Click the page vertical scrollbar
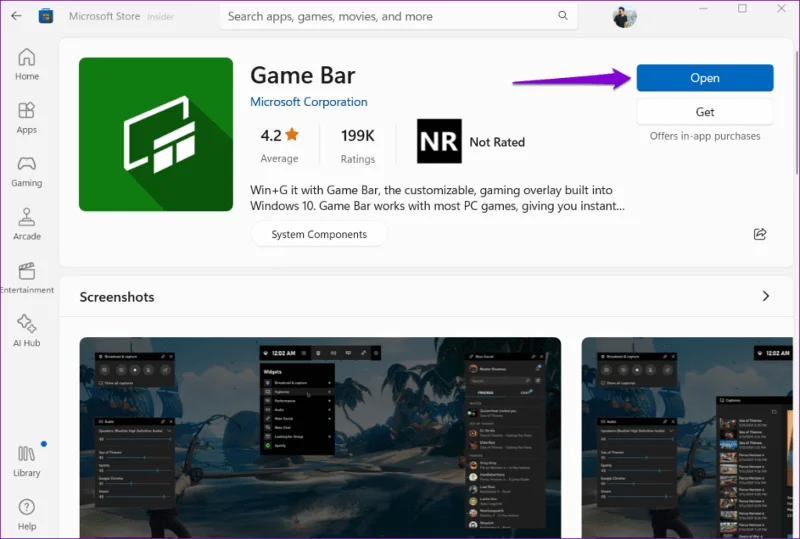The height and width of the screenshot is (539, 800). point(796,112)
